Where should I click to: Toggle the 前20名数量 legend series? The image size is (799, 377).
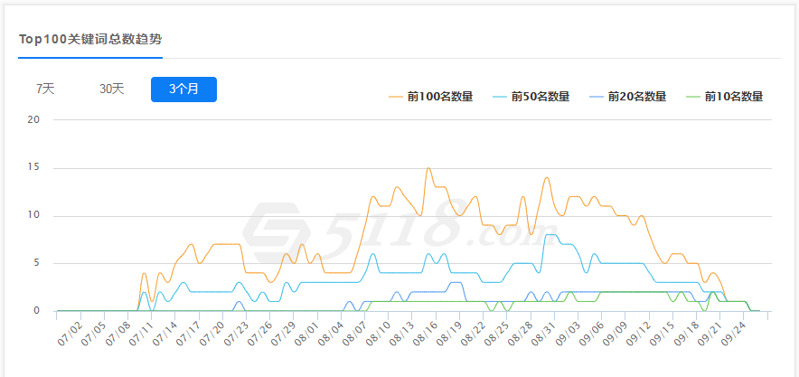coord(627,96)
